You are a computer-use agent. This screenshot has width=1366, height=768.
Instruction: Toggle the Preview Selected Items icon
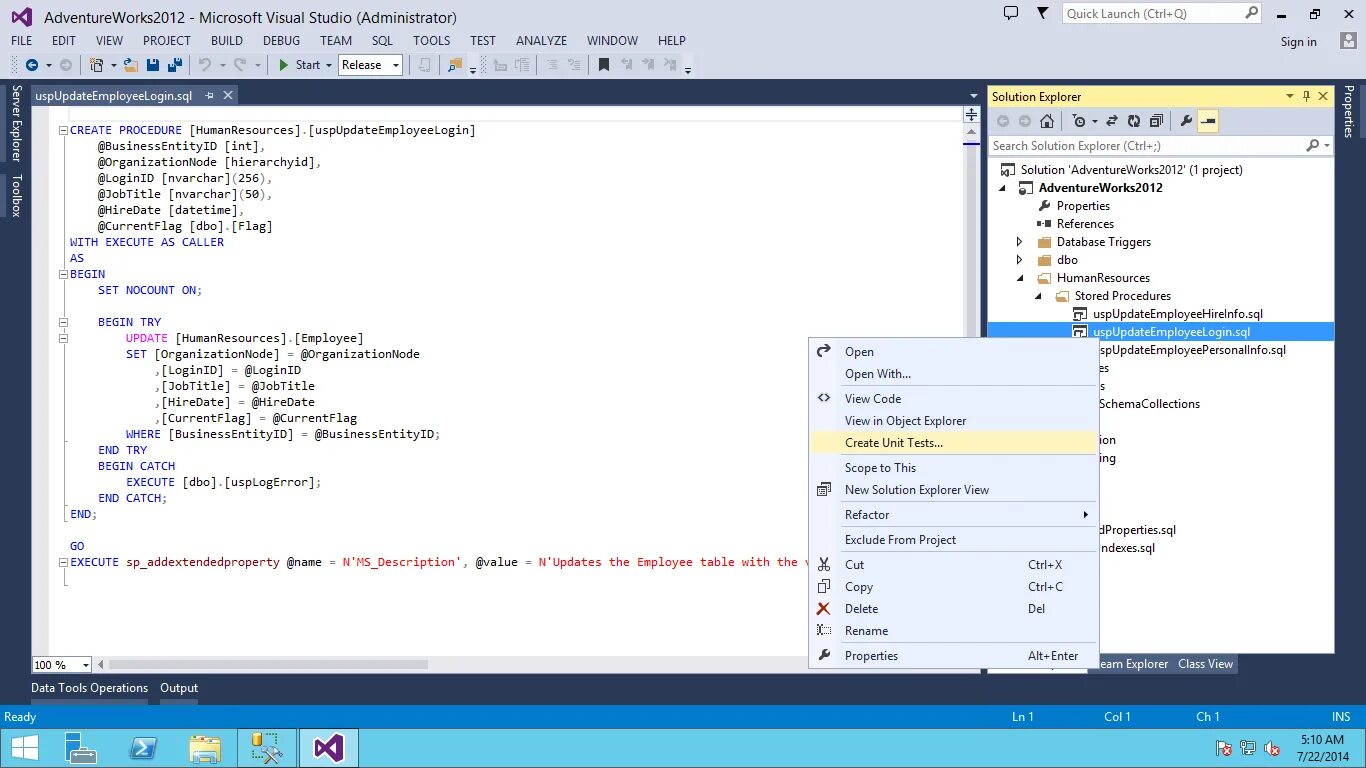pos(1208,121)
